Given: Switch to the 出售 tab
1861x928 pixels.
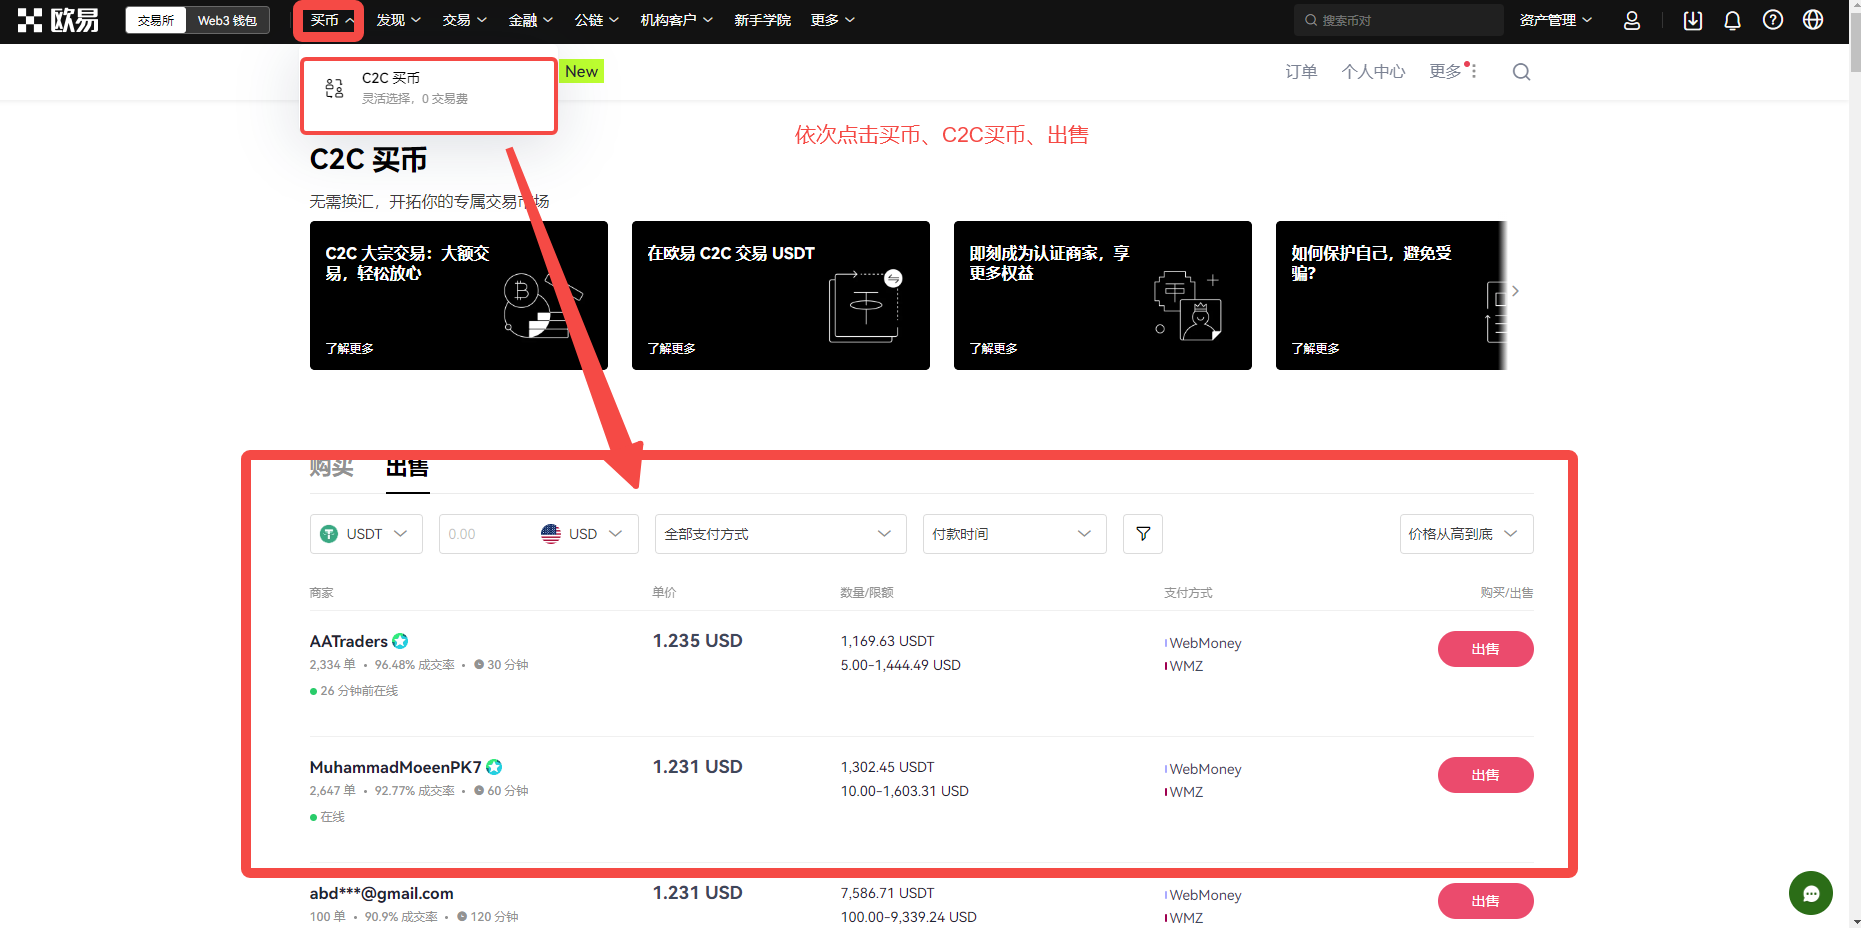Looking at the screenshot, I should pyautogui.click(x=407, y=468).
